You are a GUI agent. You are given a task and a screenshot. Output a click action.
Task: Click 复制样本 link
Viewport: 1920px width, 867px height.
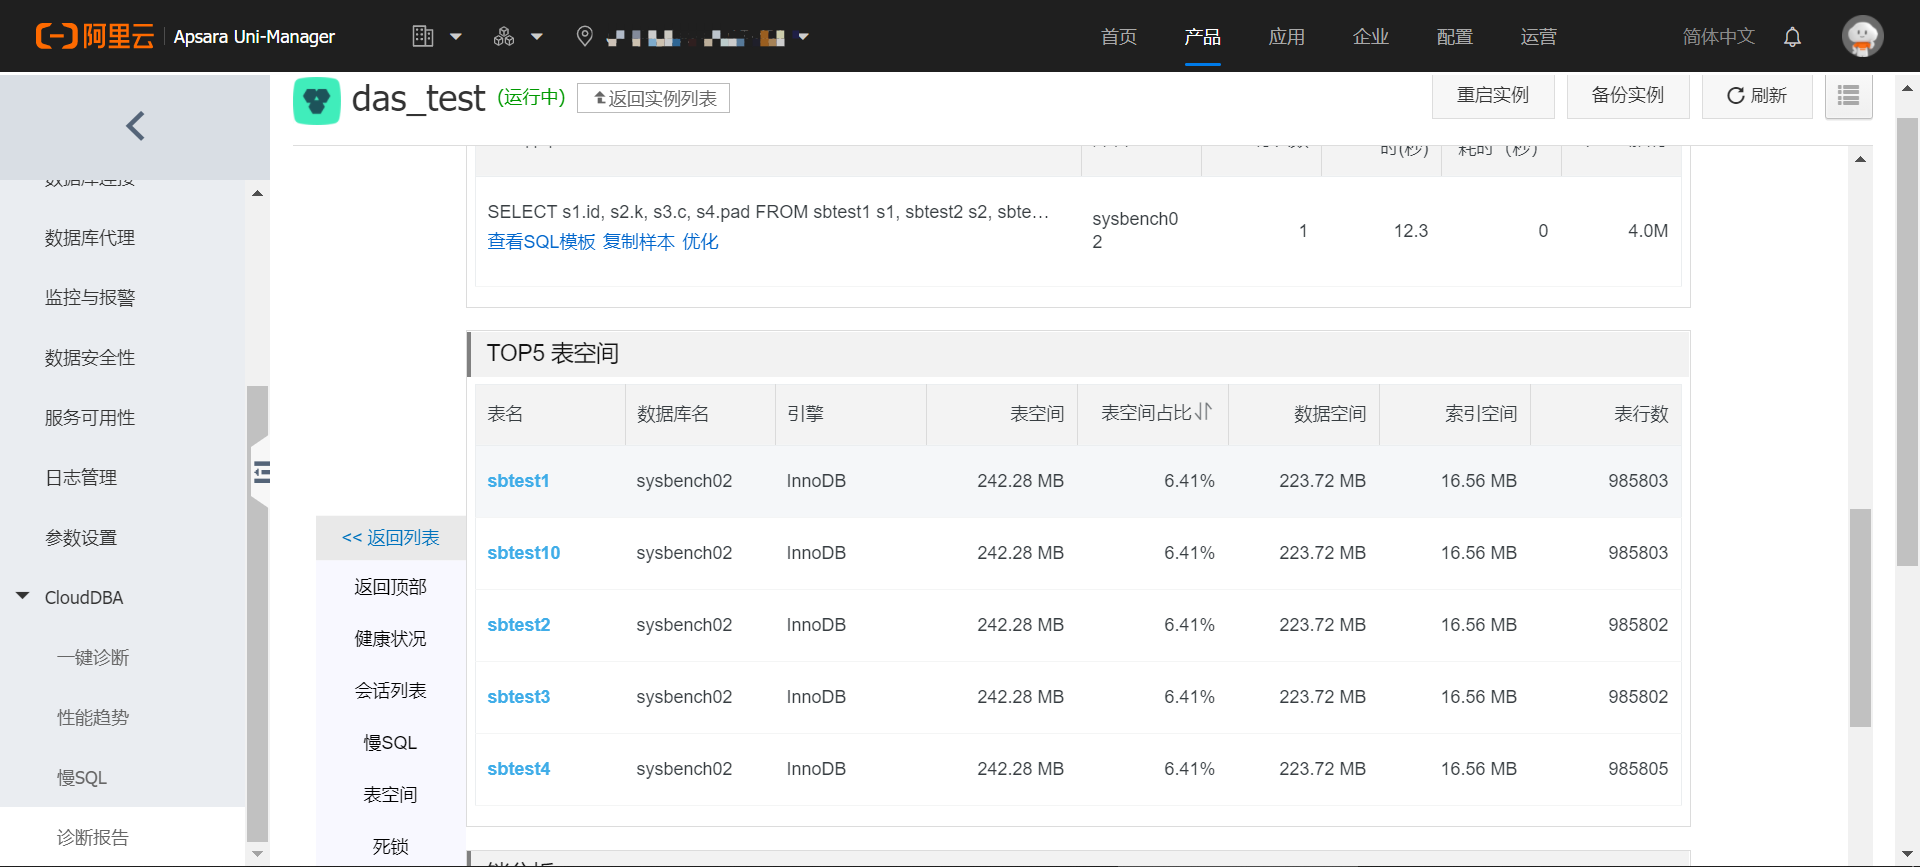coord(639,242)
